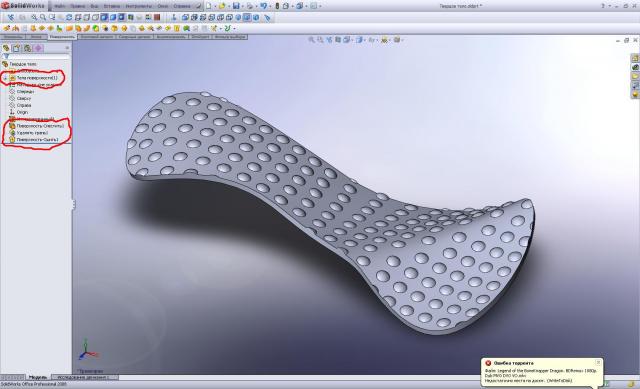Toggle the Shaded With Edges display mode

[104, 17]
